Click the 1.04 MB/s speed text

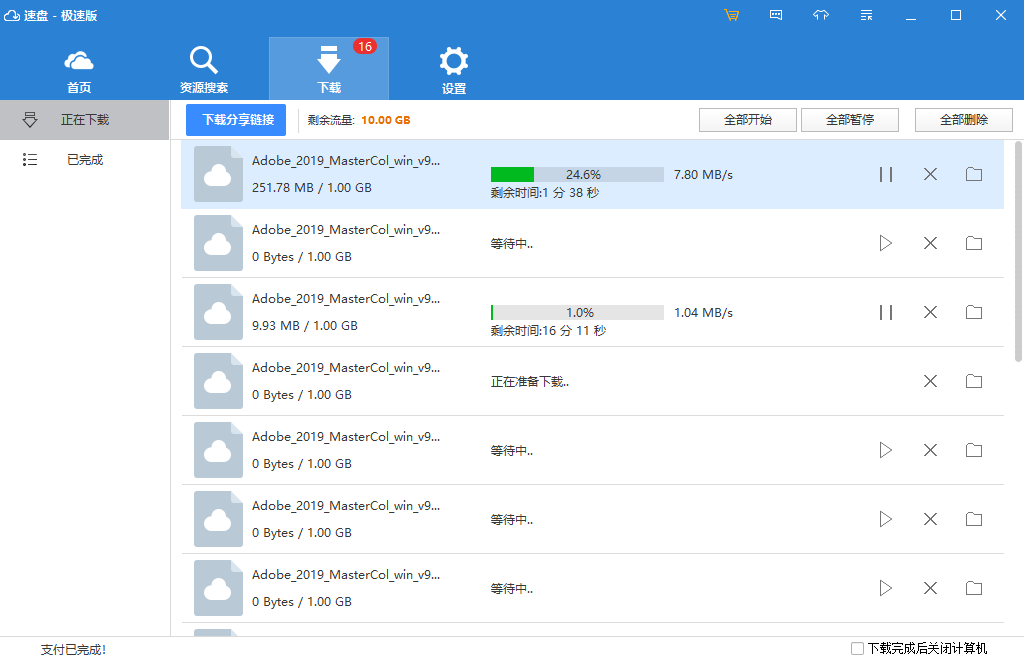pyautogui.click(x=703, y=313)
